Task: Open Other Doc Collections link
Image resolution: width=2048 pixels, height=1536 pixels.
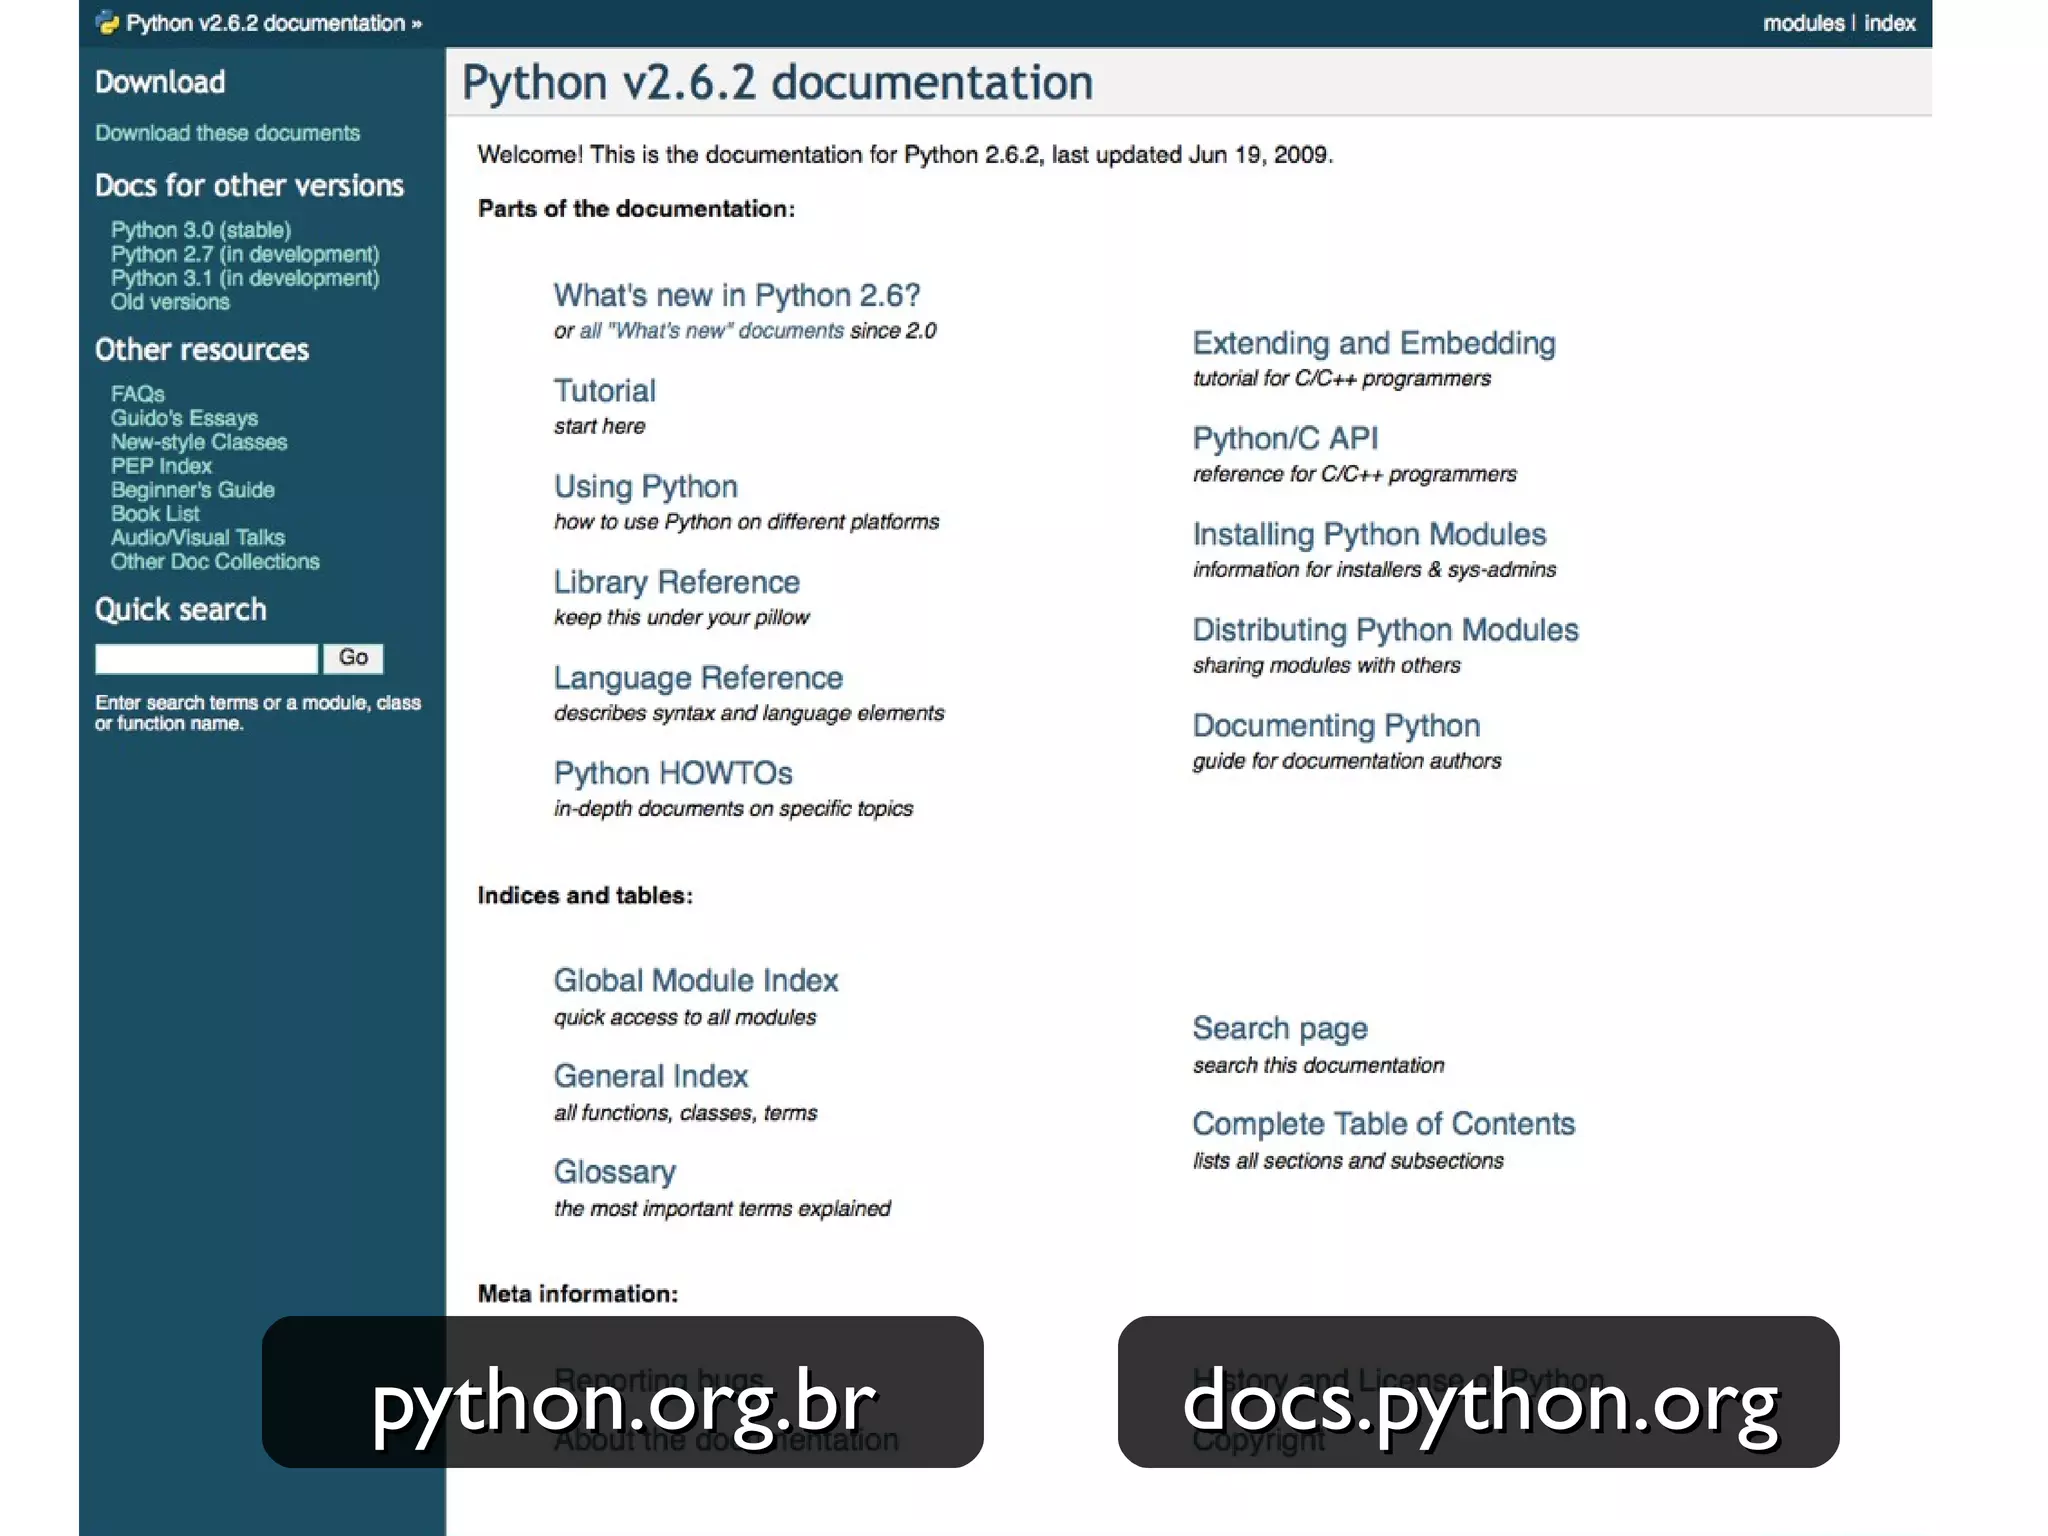Action: tap(215, 562)
